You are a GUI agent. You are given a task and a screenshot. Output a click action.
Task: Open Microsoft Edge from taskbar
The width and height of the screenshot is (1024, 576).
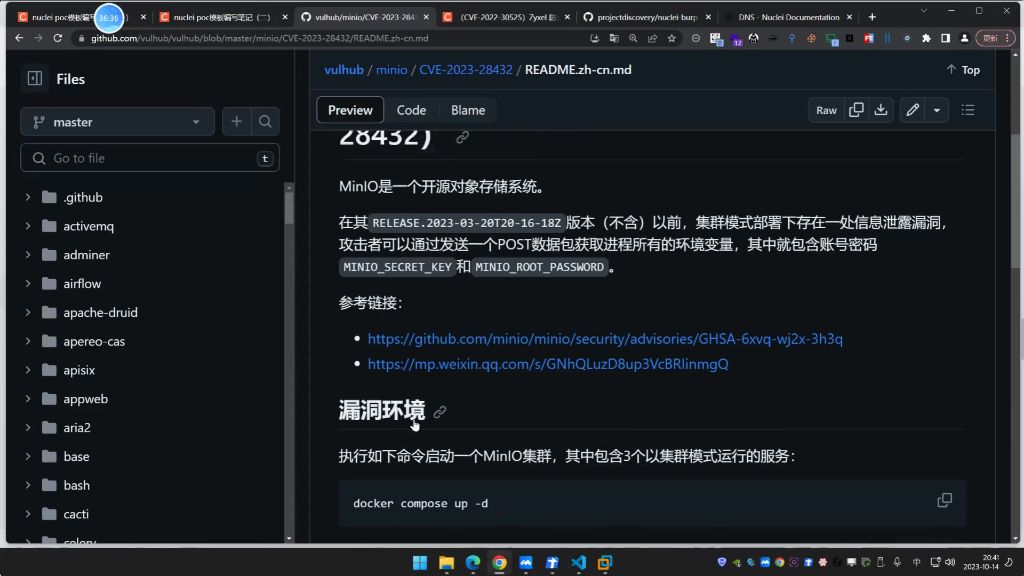[473, 562]
